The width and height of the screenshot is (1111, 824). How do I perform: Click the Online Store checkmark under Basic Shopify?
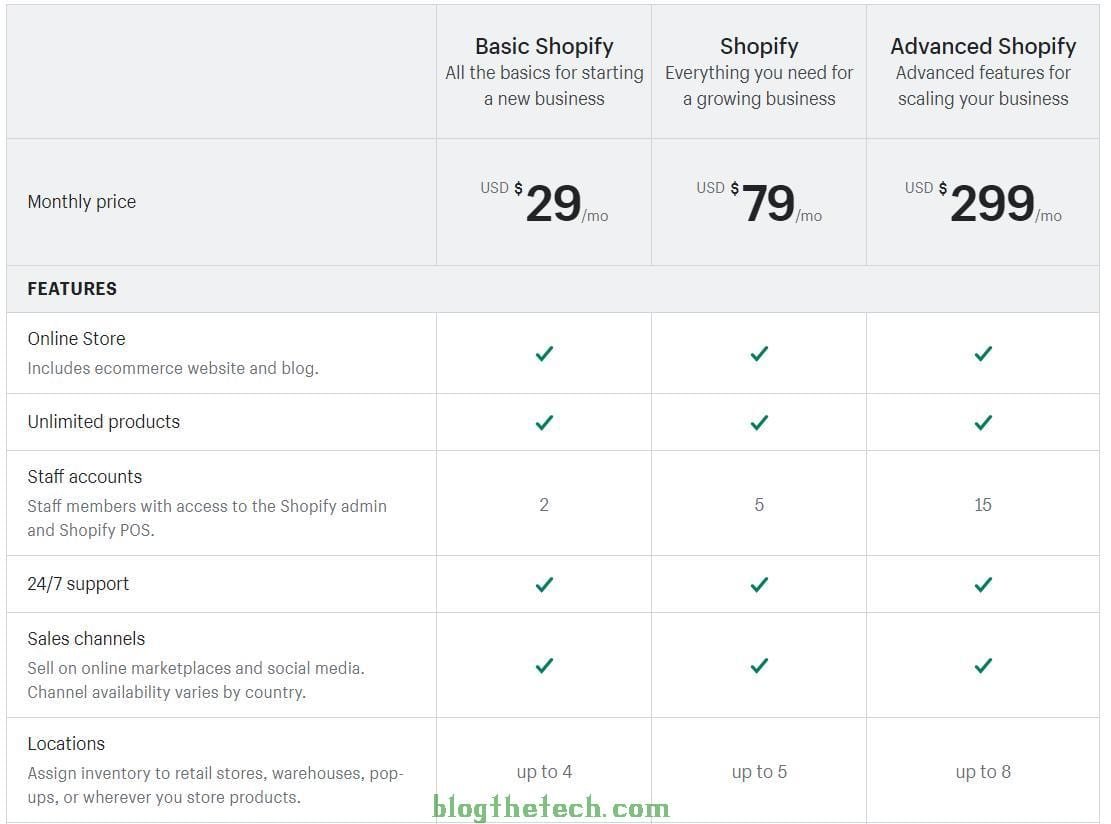544,353
